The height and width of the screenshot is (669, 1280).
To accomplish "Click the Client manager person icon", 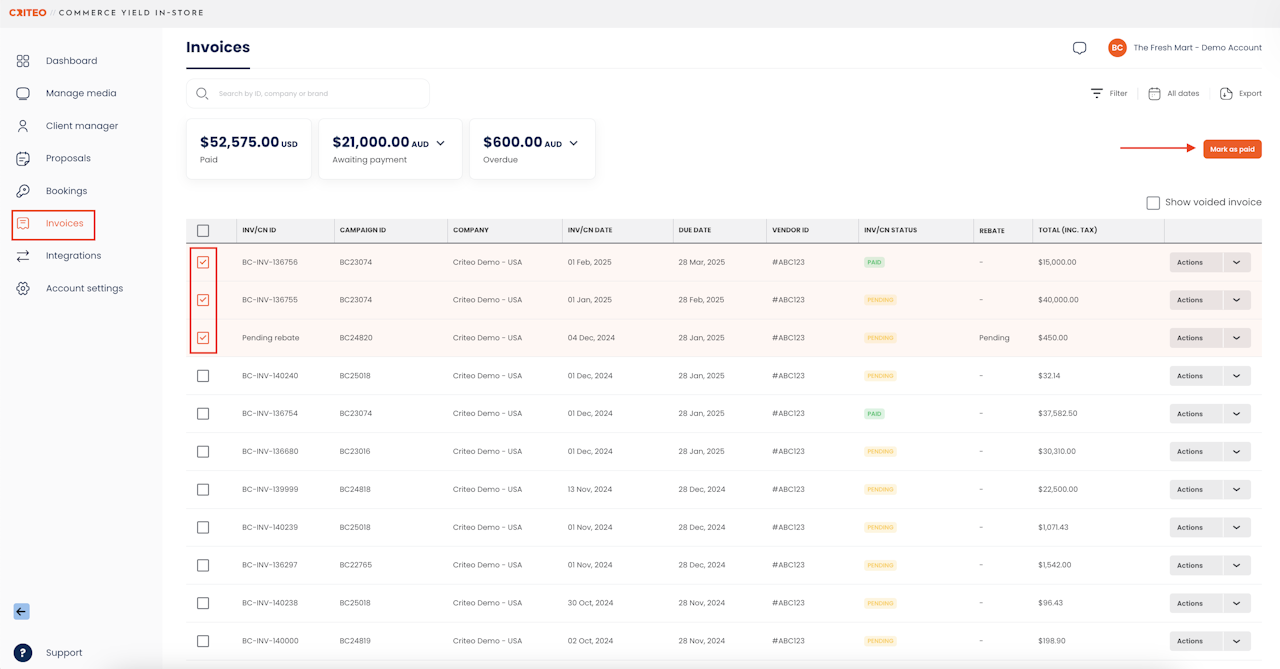I will click(23, 126).
